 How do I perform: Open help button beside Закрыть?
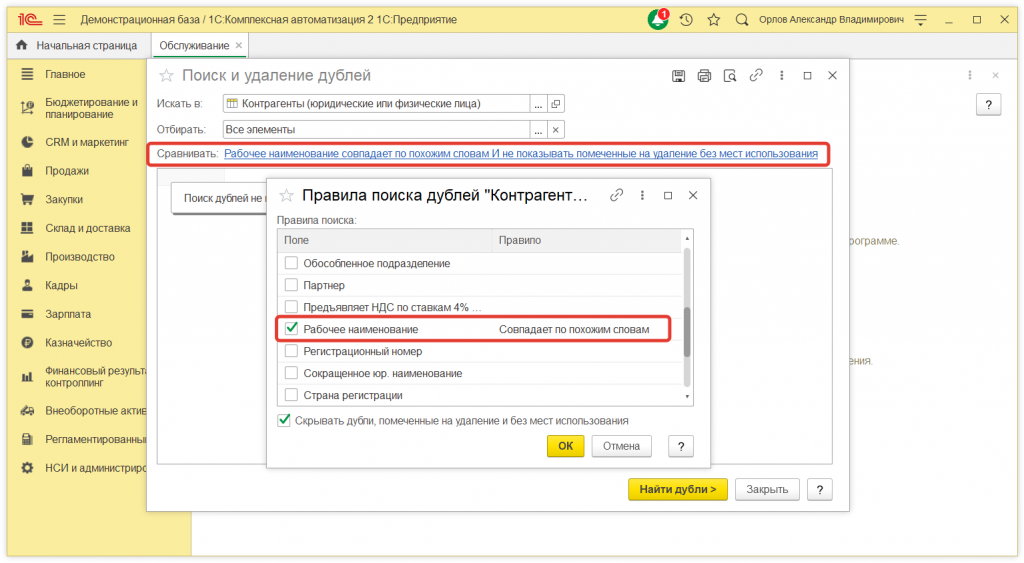point(820,489)
